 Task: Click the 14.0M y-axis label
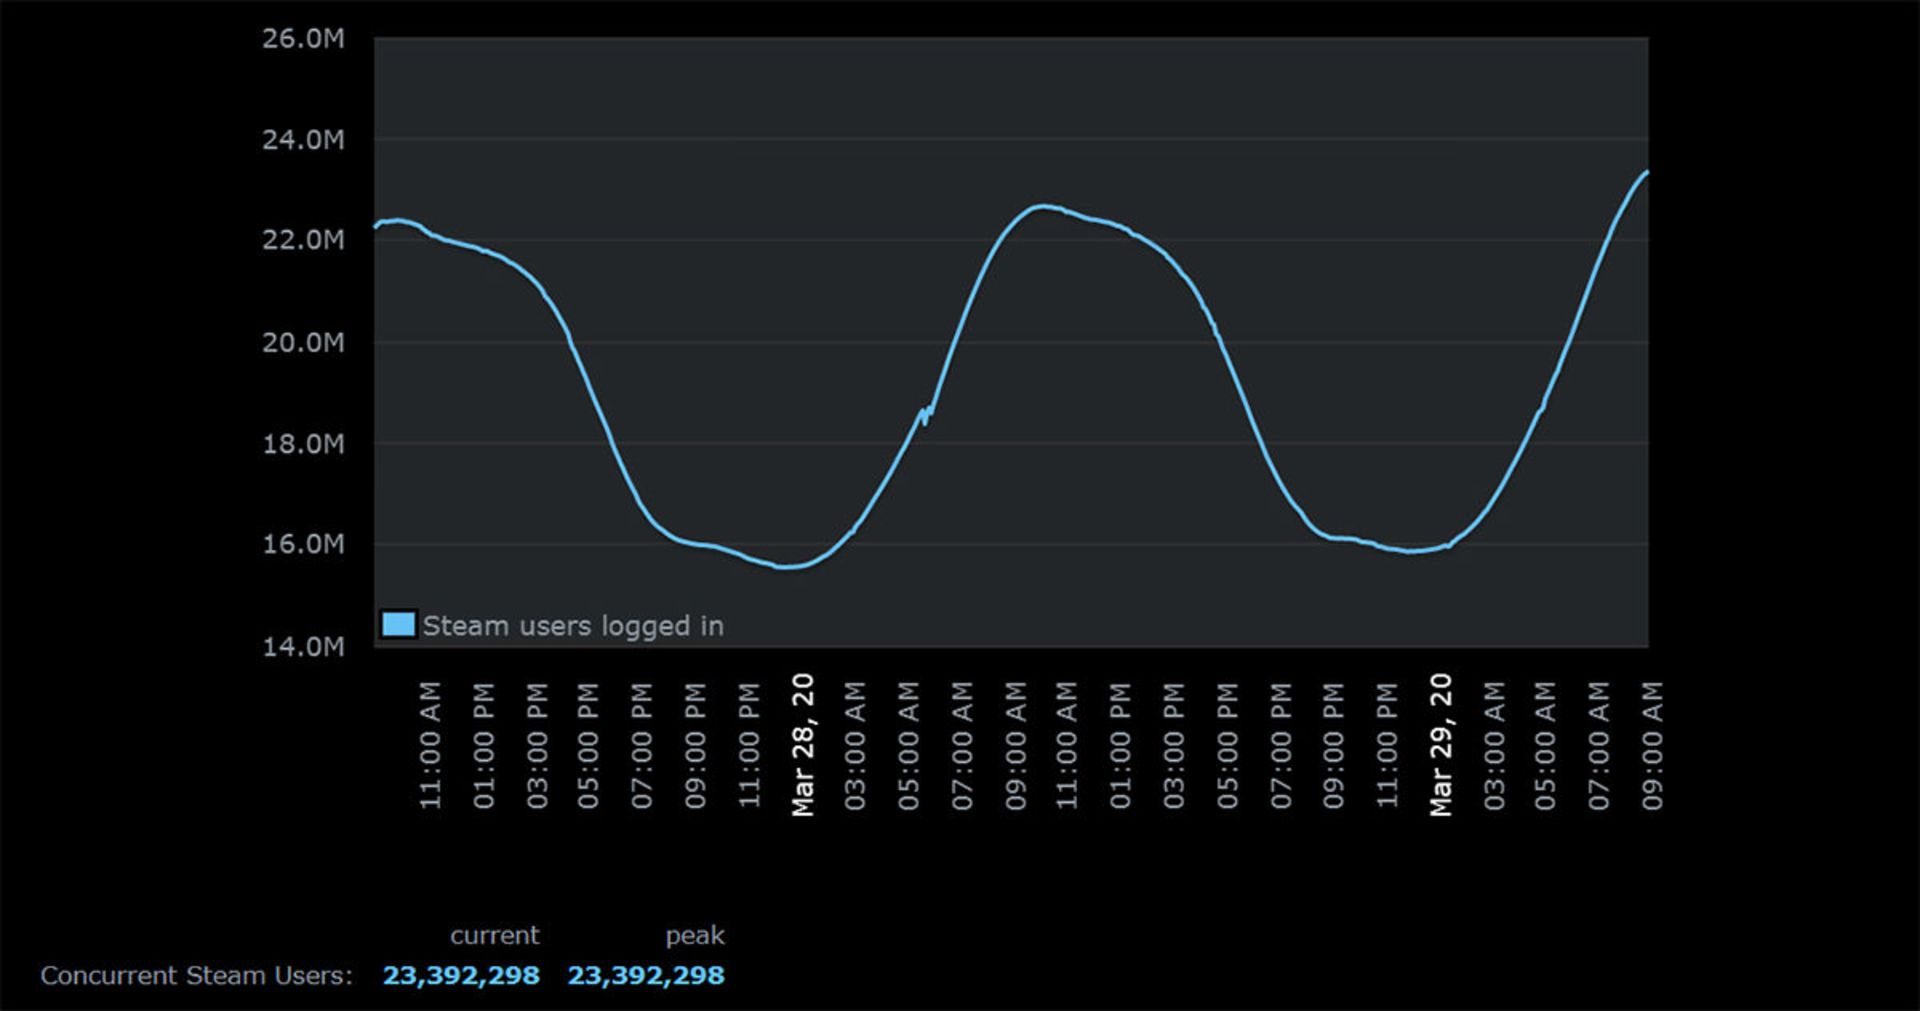303,647
